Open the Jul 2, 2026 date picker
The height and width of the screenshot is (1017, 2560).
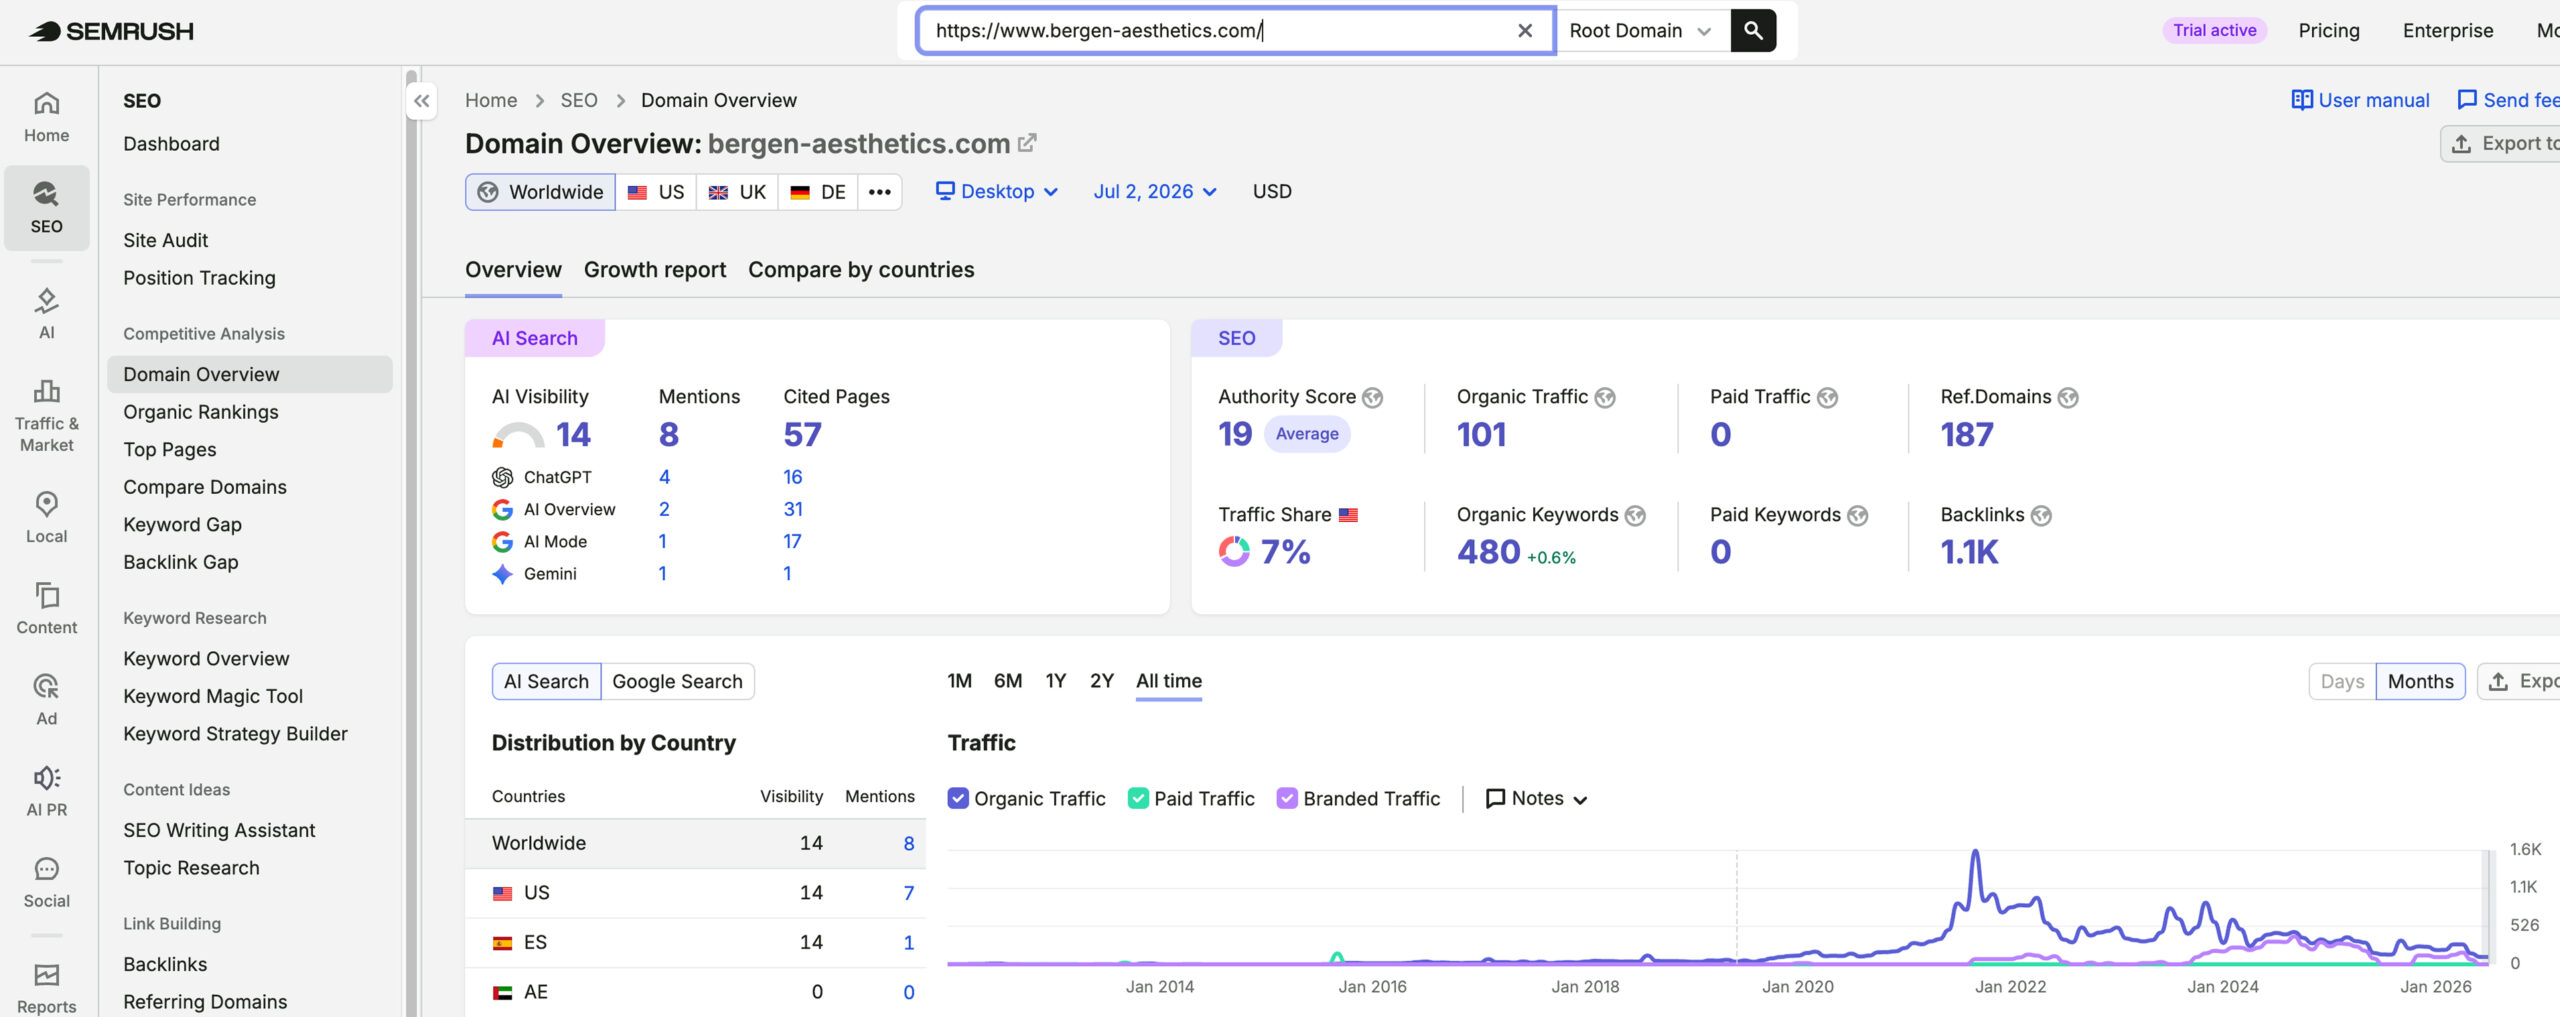click(1155, 192)
